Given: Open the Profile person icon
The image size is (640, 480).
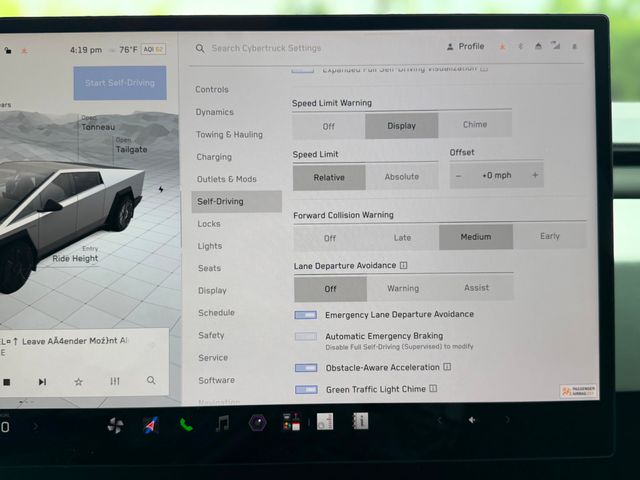Looking at the screenshot, I should (450, 47).
